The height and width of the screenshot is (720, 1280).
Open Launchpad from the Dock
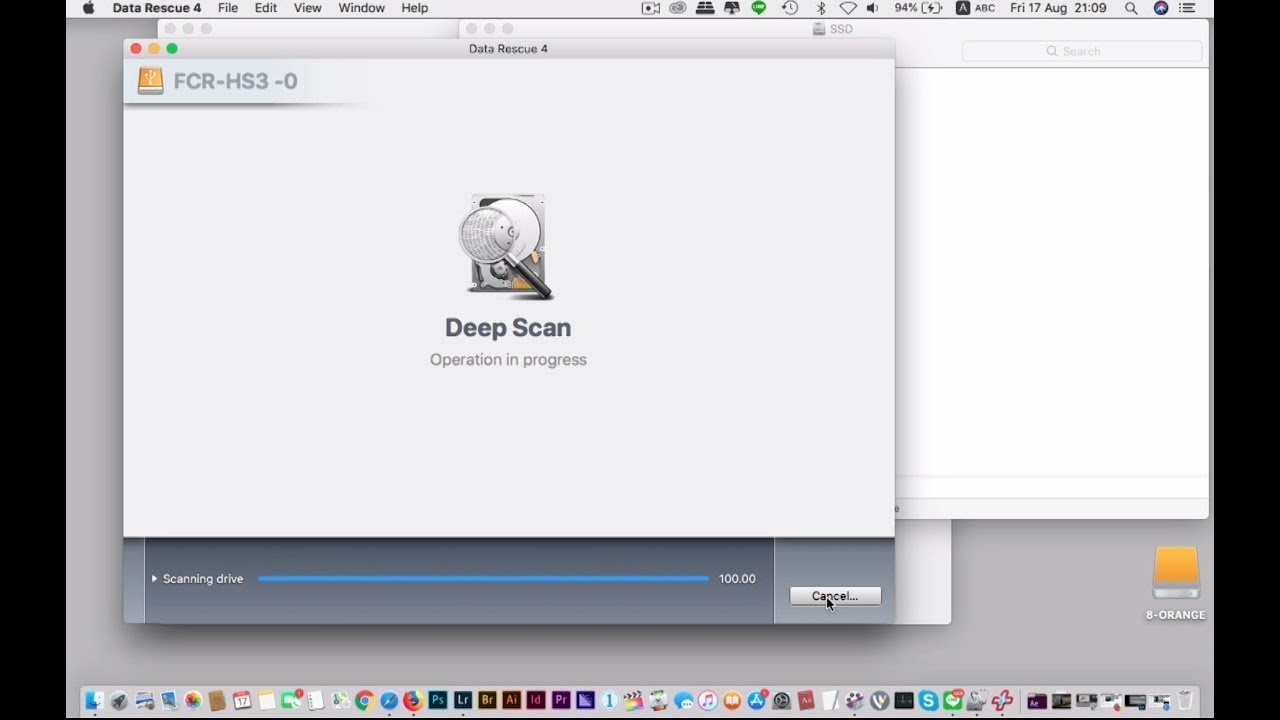coord(119,701)
